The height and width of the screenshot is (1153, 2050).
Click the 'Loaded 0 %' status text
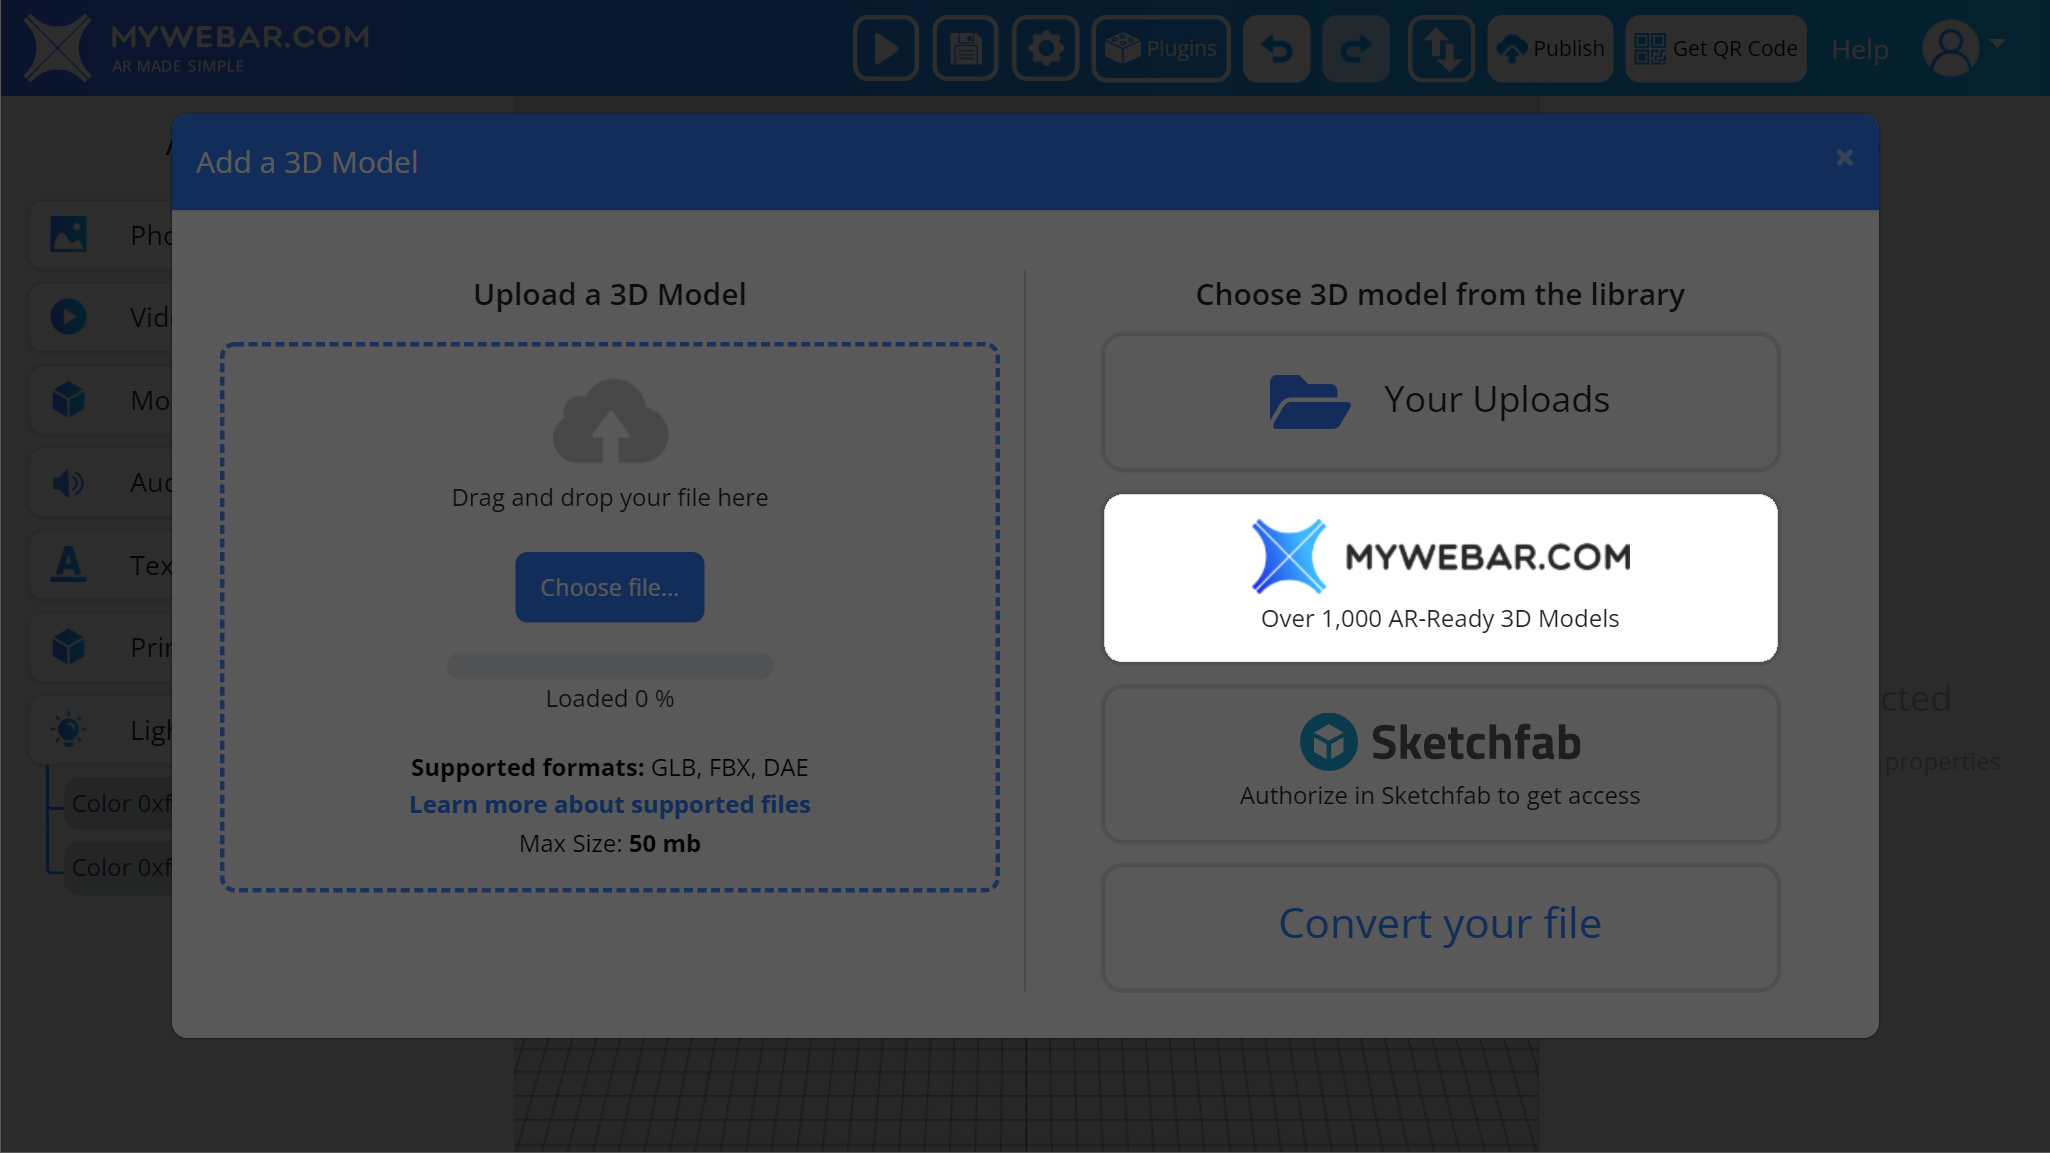click(x=610, y=698)
